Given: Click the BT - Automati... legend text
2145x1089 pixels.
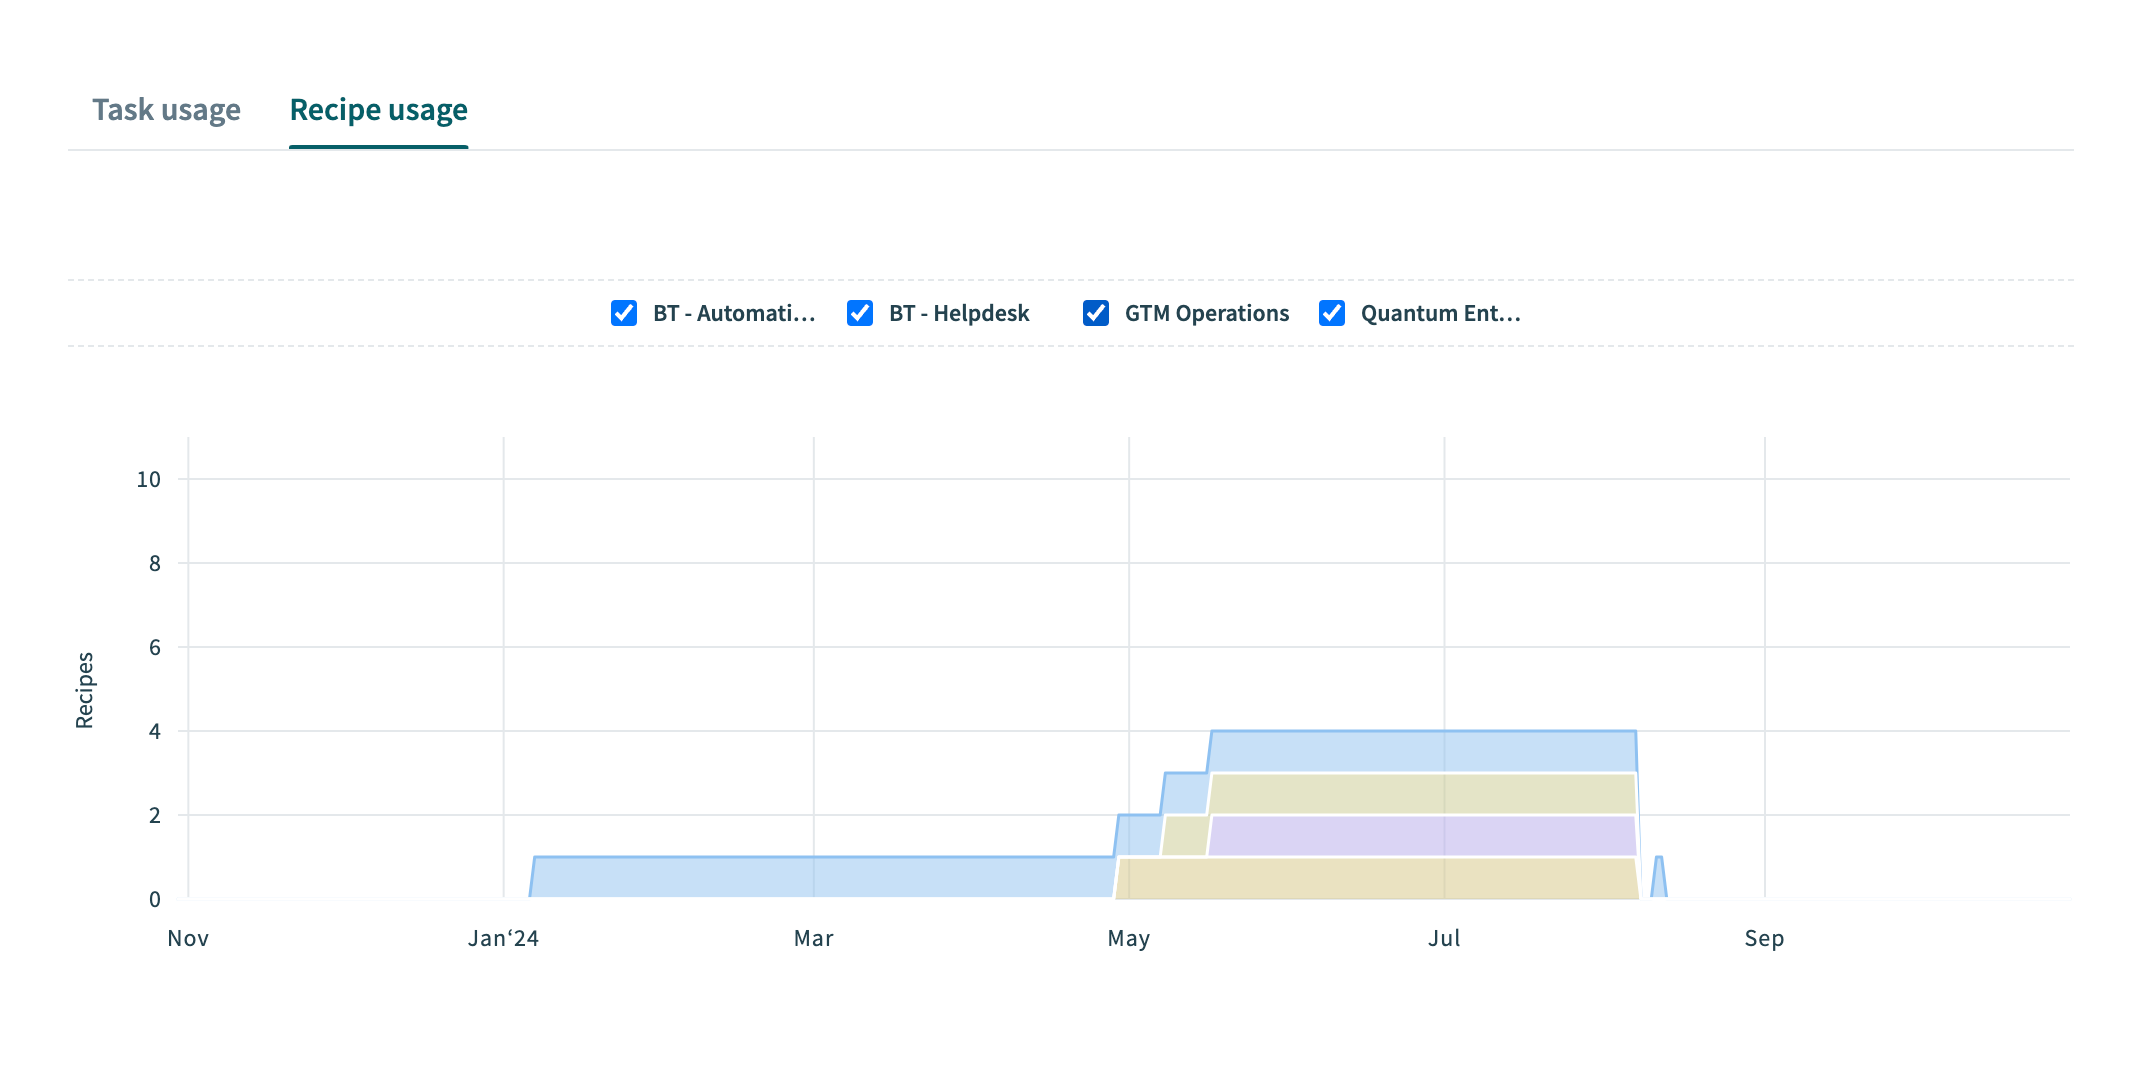Looking at the screenshot, I should click(734, 313).
